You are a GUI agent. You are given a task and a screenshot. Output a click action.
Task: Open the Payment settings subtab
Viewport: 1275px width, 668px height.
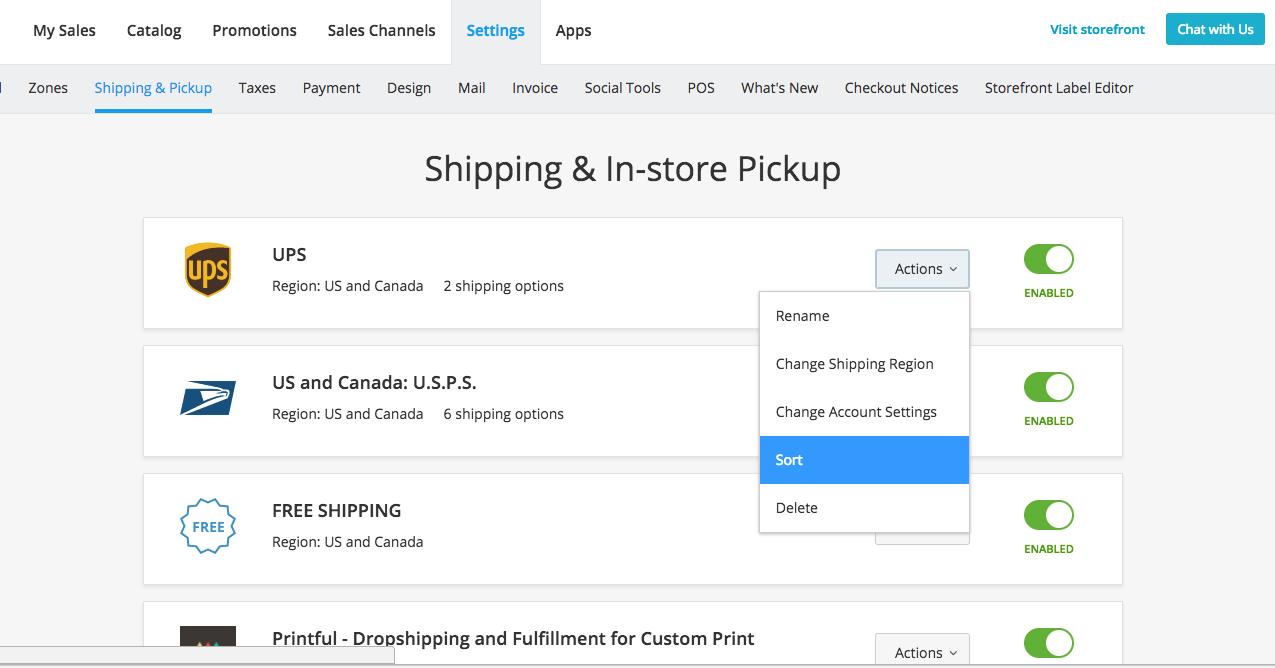[331, 88]
